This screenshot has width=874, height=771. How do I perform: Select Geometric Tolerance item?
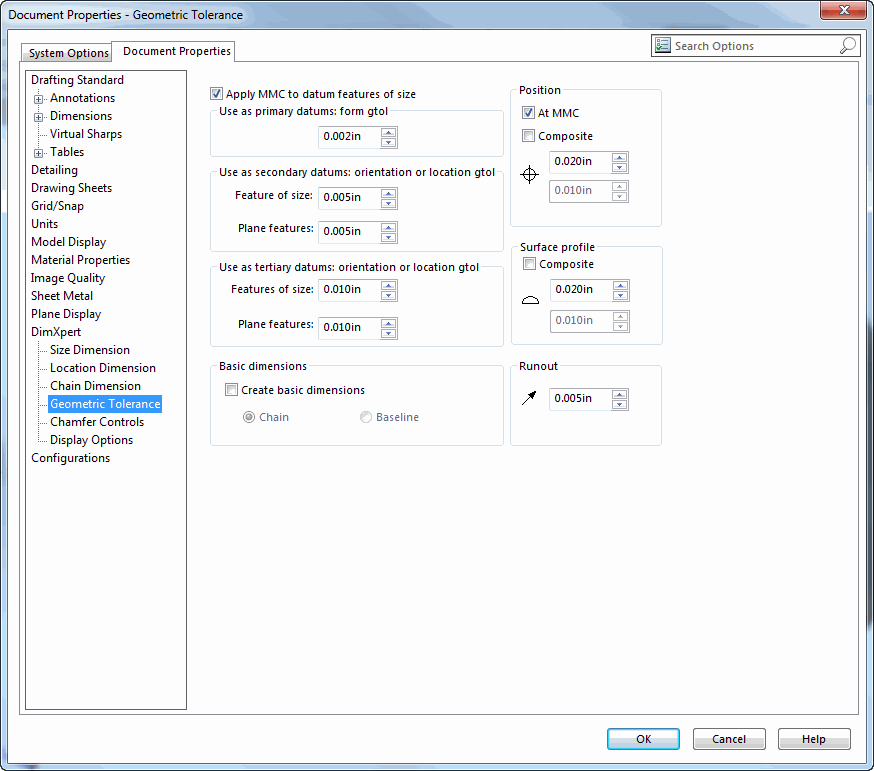pos(105,404)
